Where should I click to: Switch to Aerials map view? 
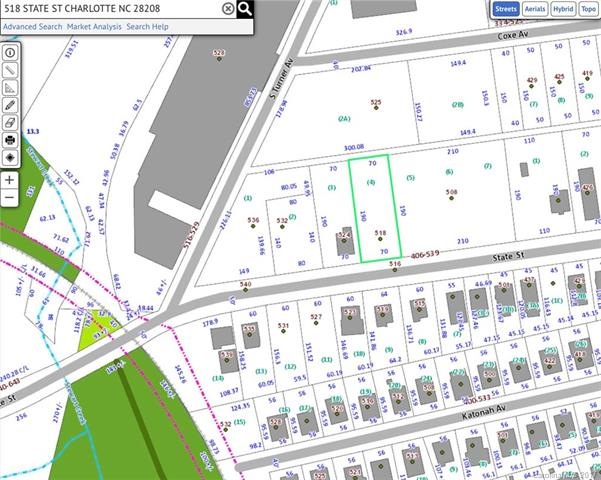[x=535, y=9]
